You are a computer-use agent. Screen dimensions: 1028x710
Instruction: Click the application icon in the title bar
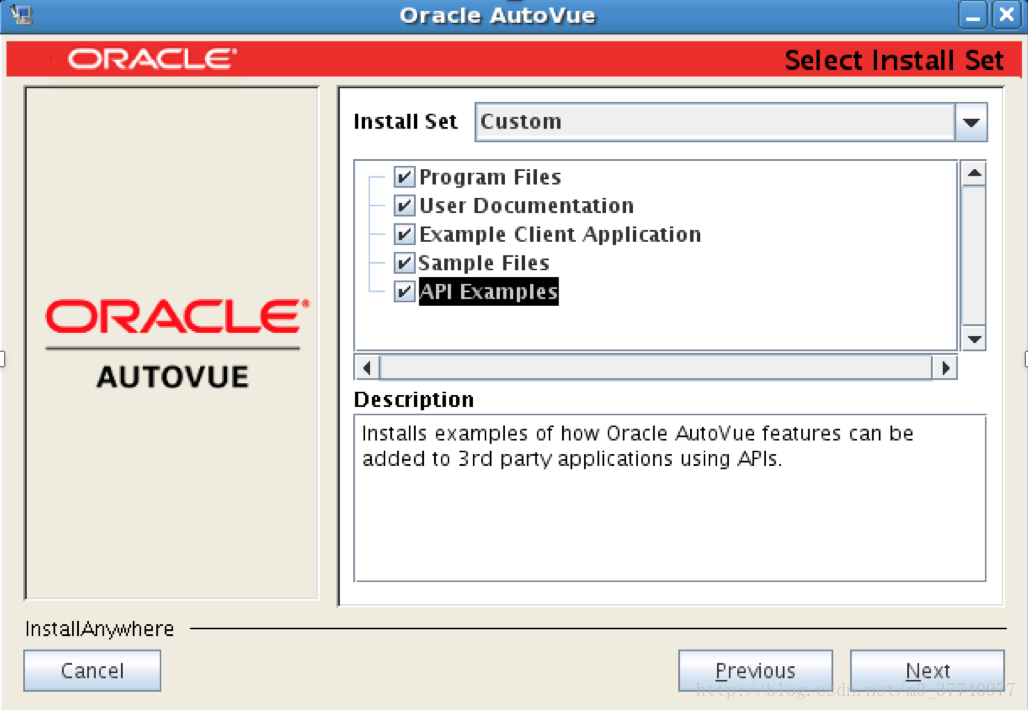point(20,15)
